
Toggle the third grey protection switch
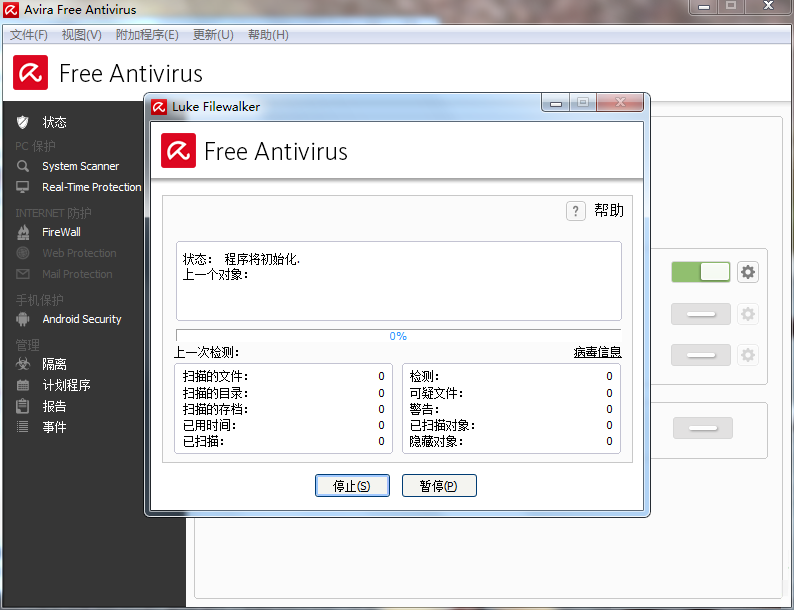tap(701, 355)
